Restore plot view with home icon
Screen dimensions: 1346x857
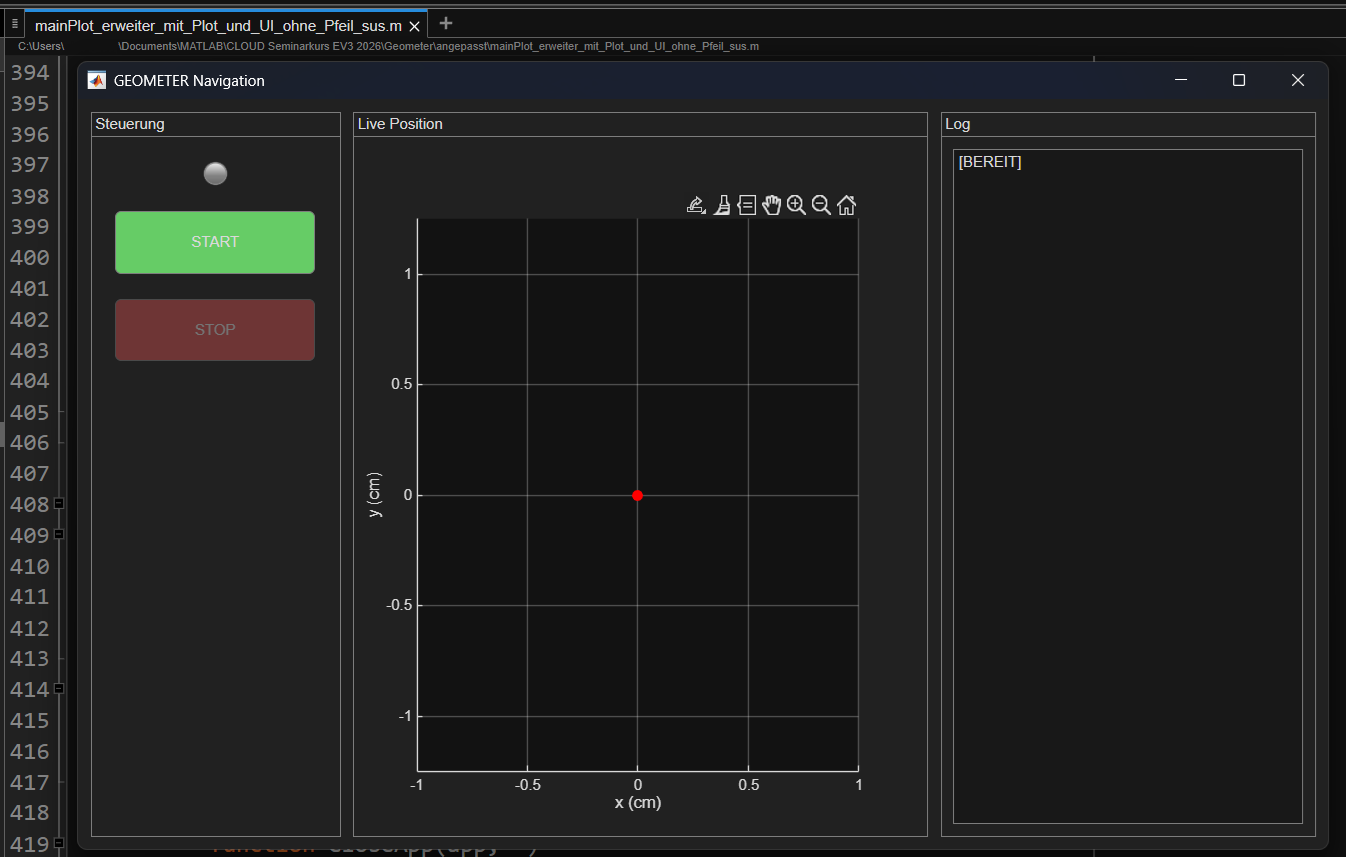846,205
